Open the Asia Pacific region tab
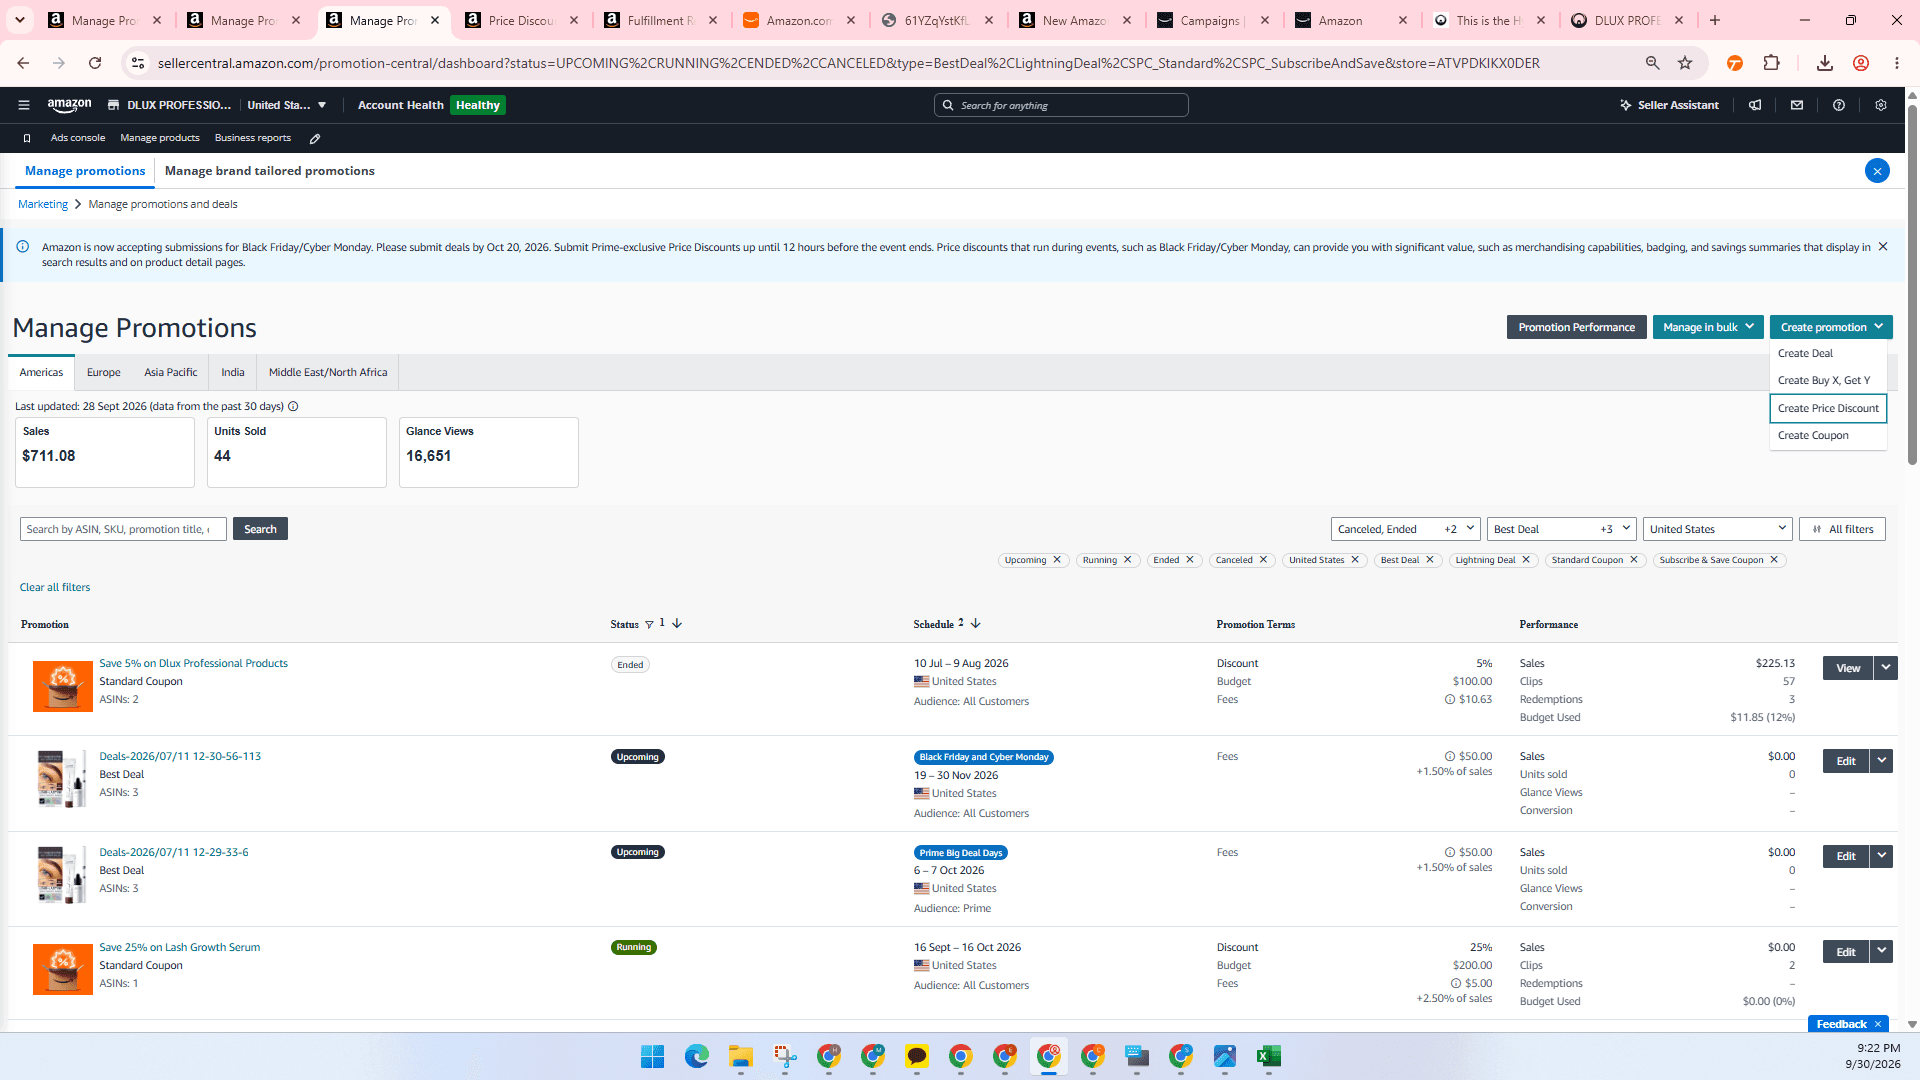This screenshot has height=1080, width=1920. click(170, 373)
